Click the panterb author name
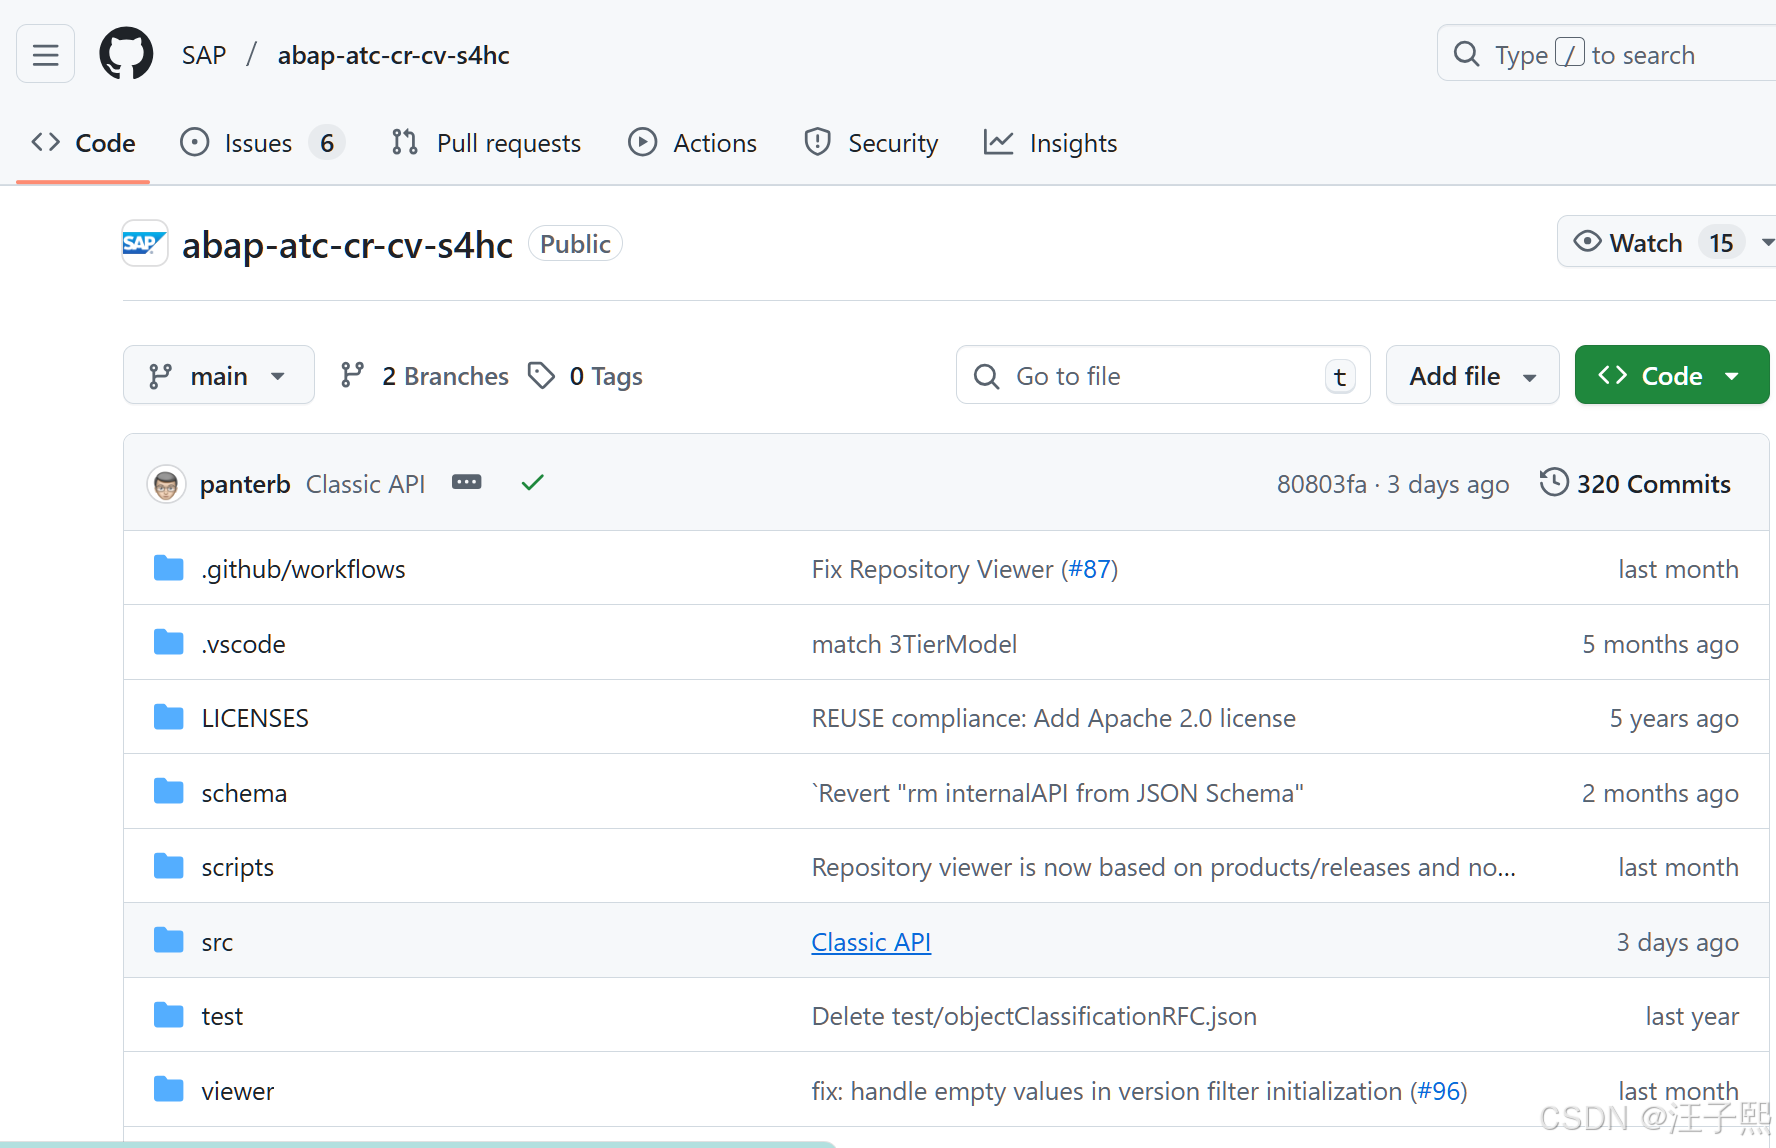 [x=245, y=484]
